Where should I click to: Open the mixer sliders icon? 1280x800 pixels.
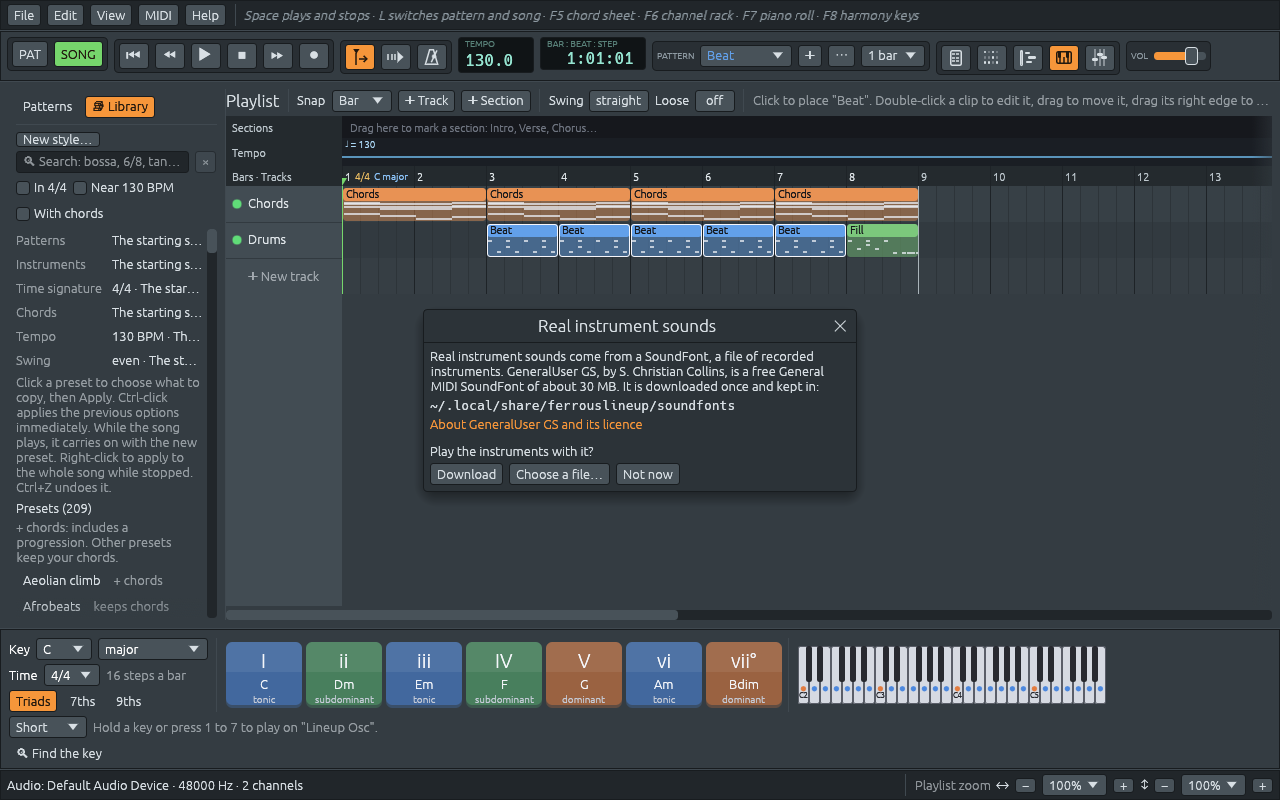click(1100, 58)
